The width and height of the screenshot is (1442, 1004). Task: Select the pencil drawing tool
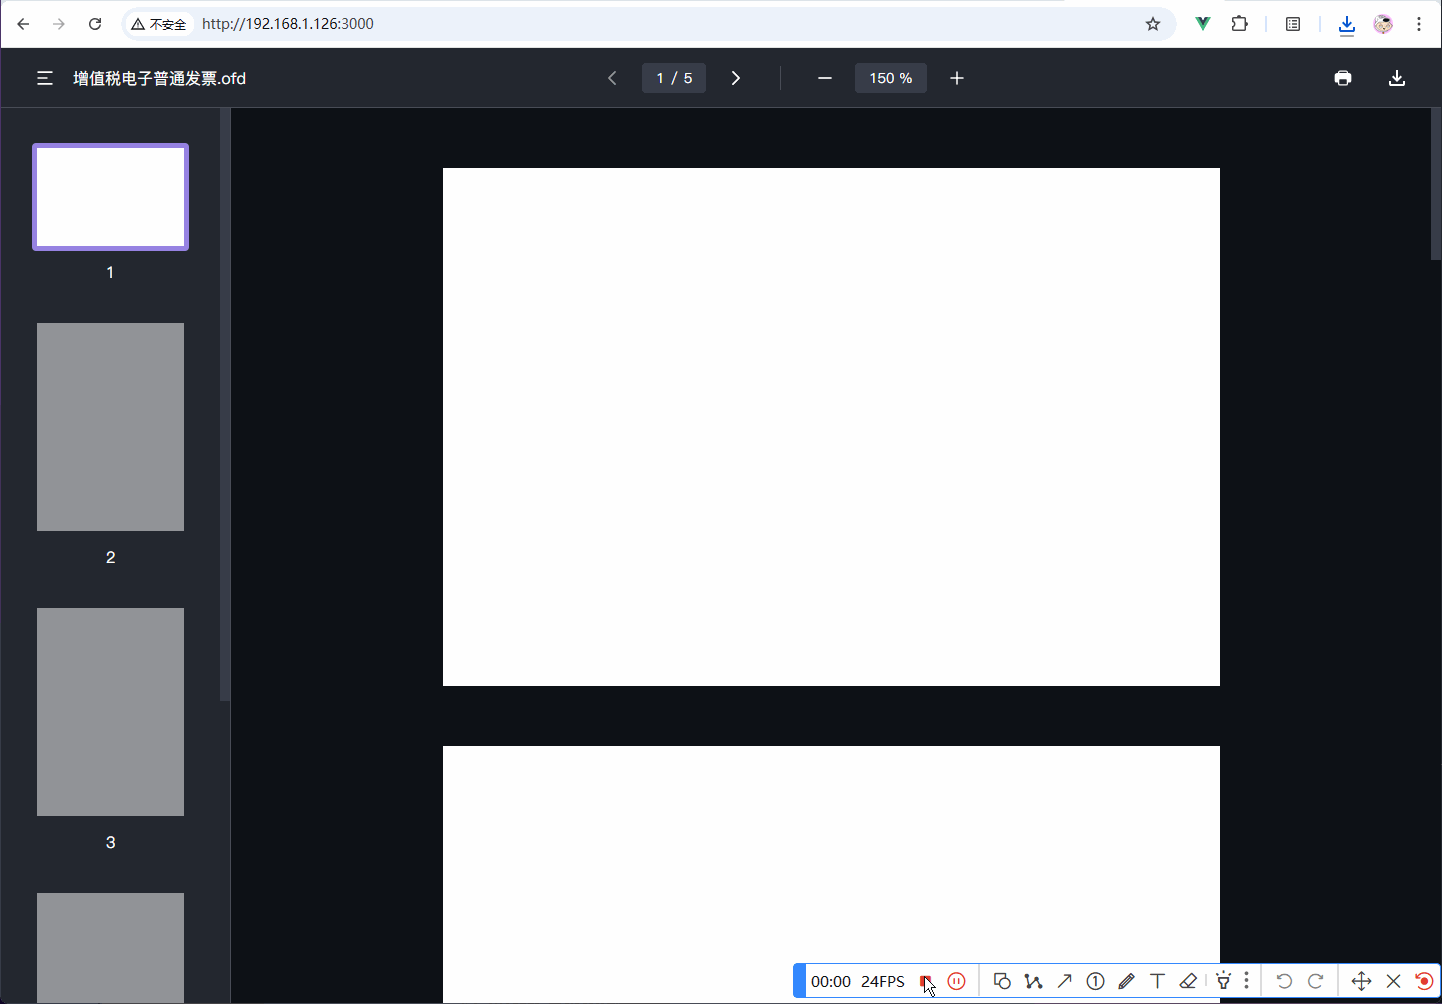1126,981
